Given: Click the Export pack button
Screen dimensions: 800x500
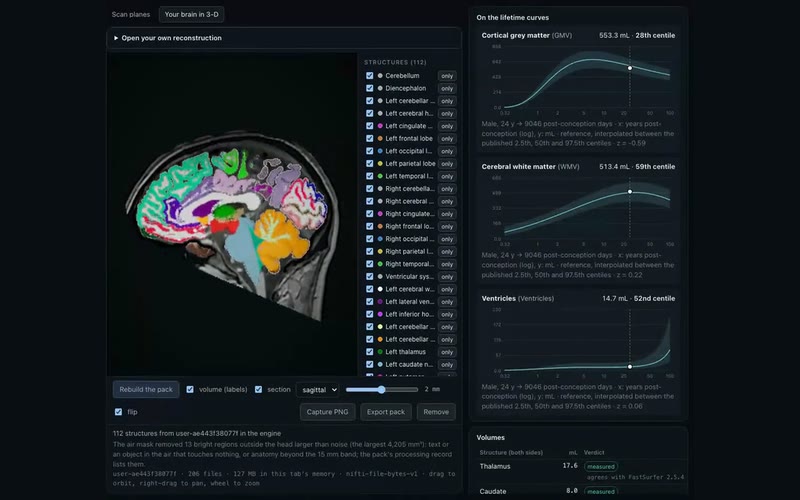Looking at the screenshot, I should (x=386, y=412).
